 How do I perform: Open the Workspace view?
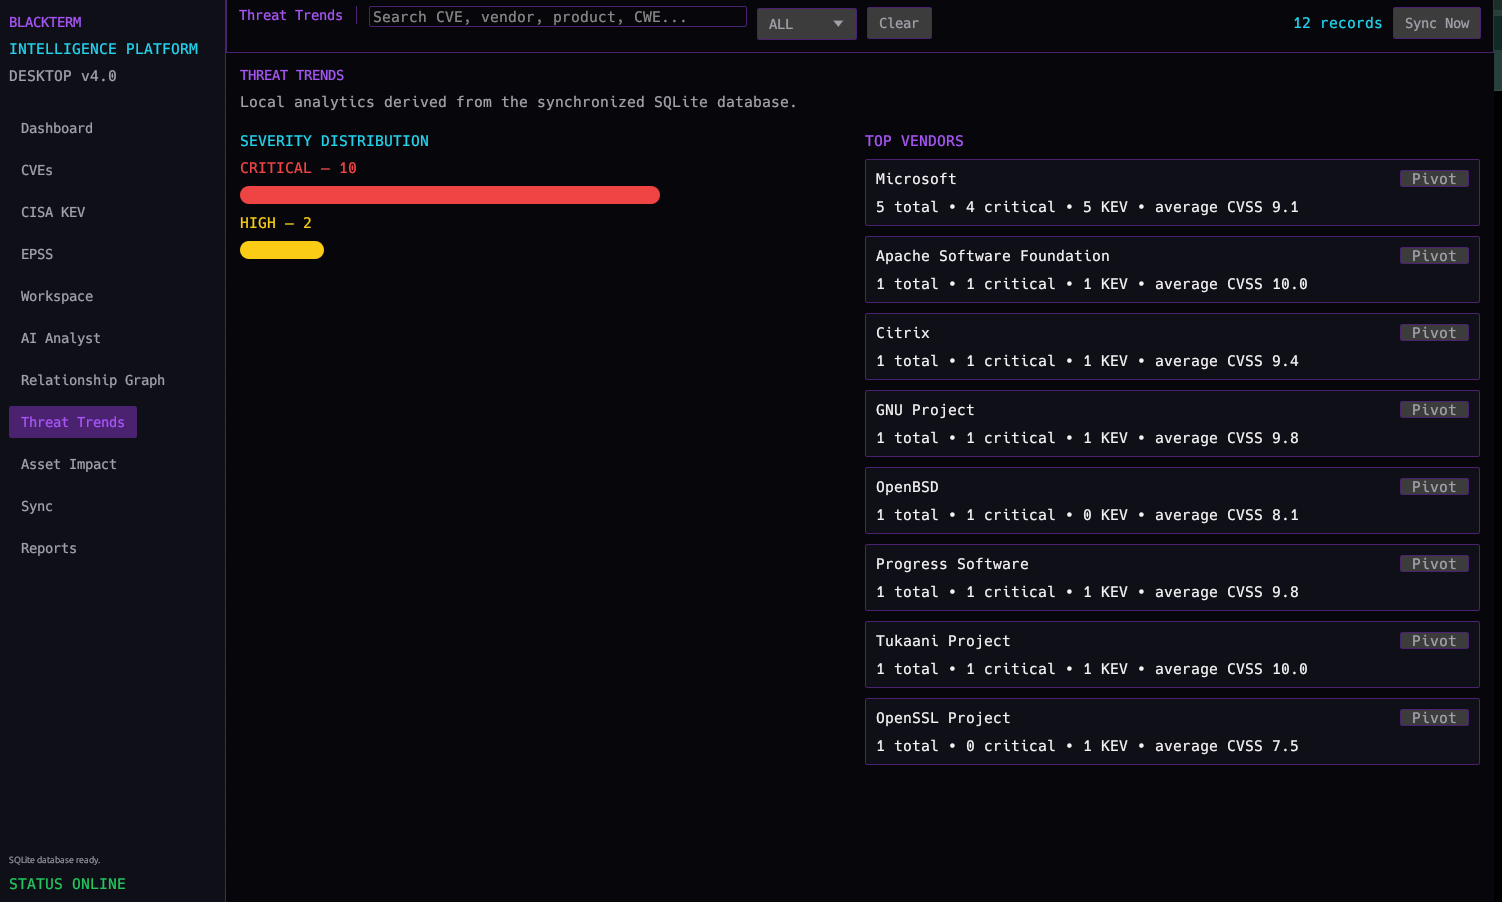click(57, 296)
